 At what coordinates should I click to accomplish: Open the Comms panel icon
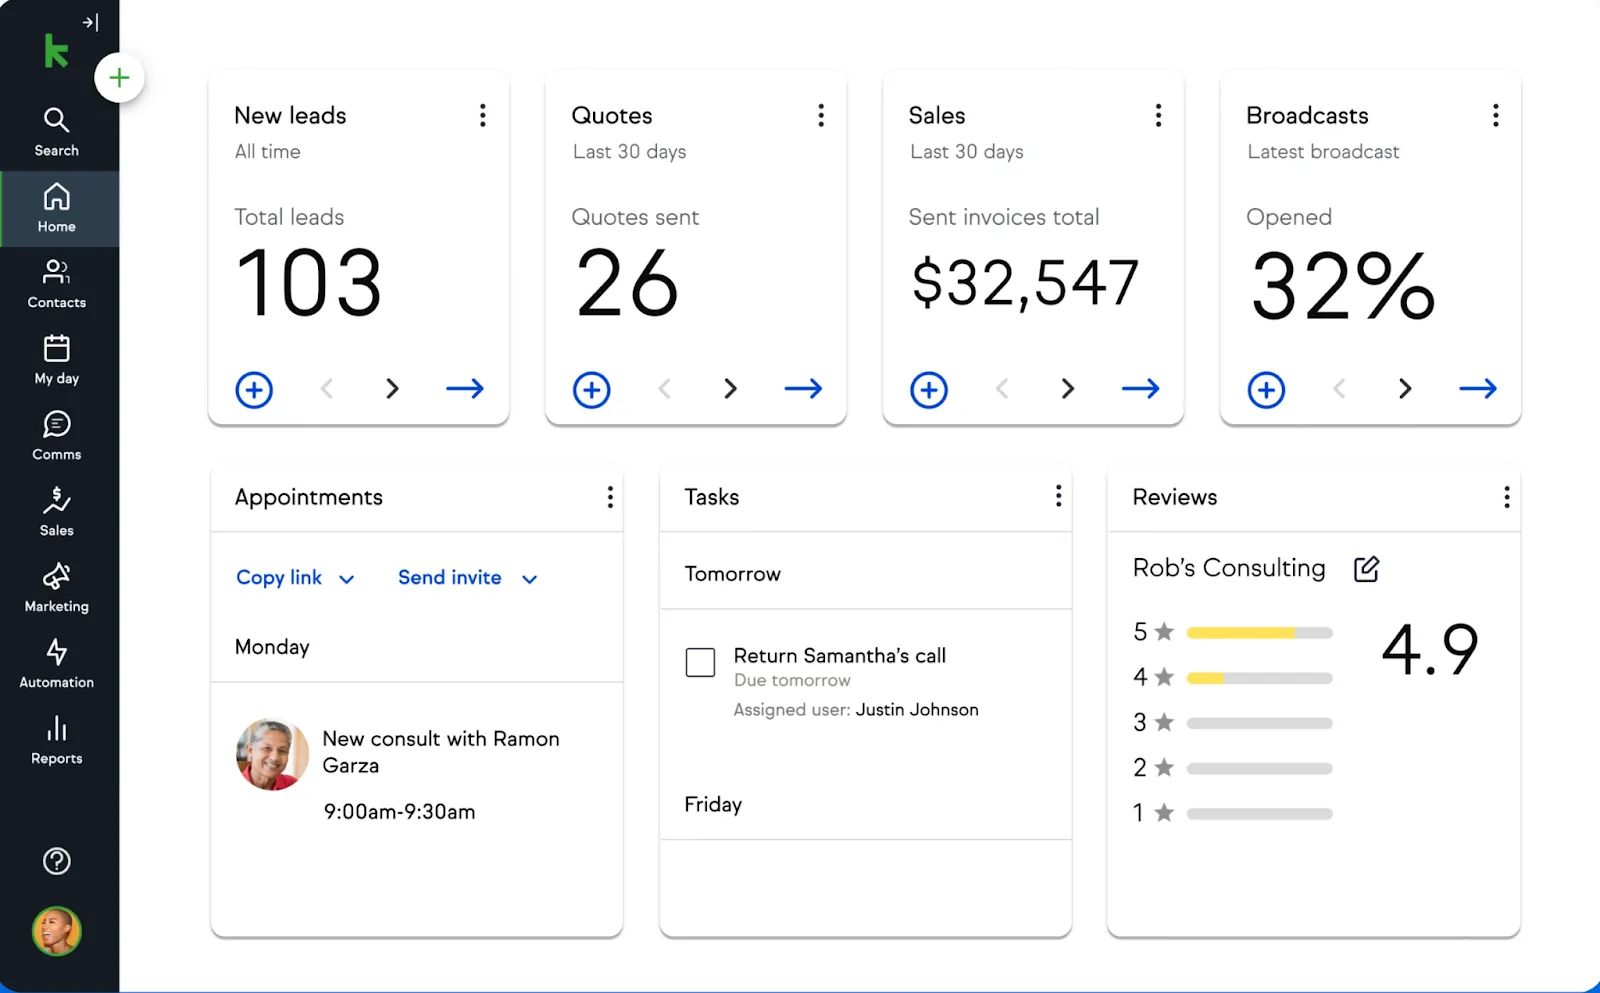(56, 432)
